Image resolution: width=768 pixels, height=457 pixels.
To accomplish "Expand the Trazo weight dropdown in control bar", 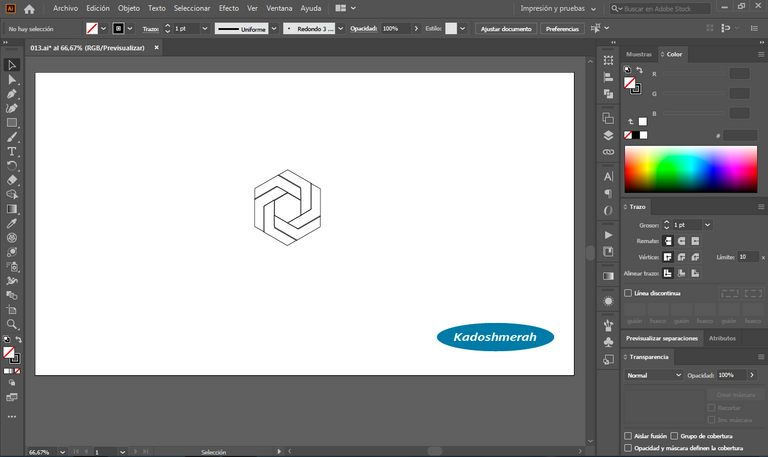I will 205,29.
